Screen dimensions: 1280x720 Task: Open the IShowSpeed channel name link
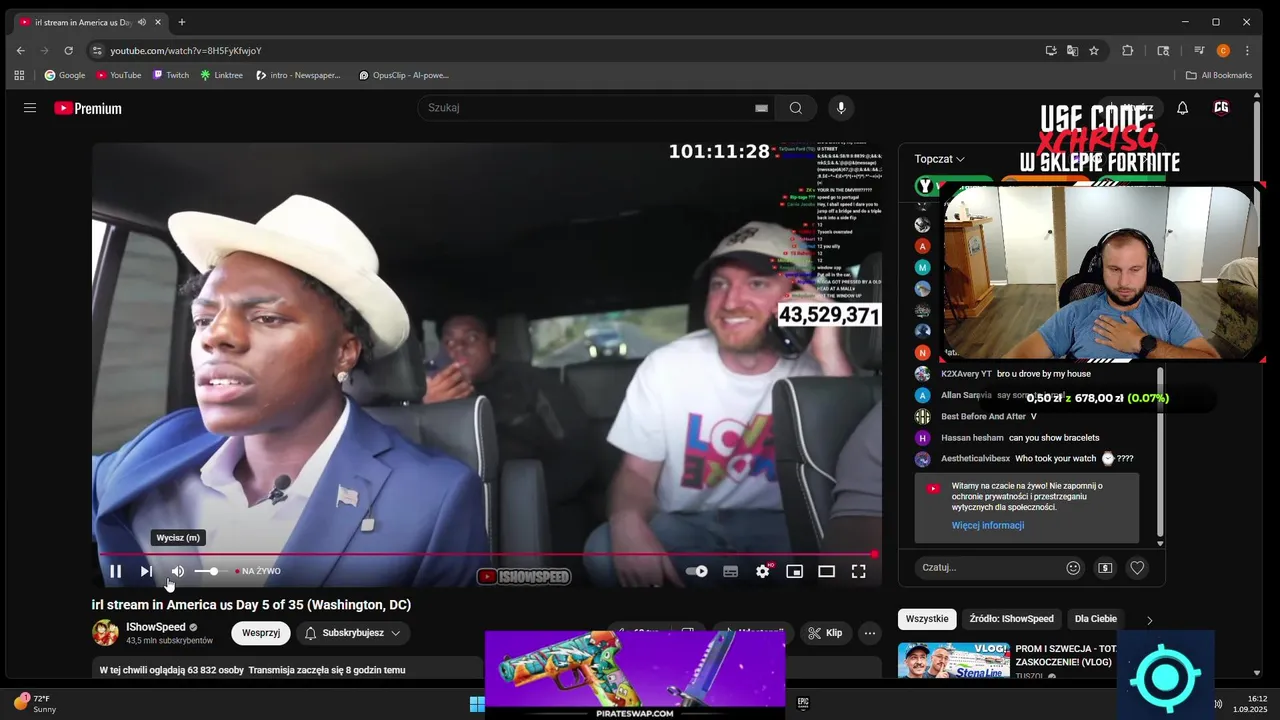pyautogui.click(x=156, y=627)
